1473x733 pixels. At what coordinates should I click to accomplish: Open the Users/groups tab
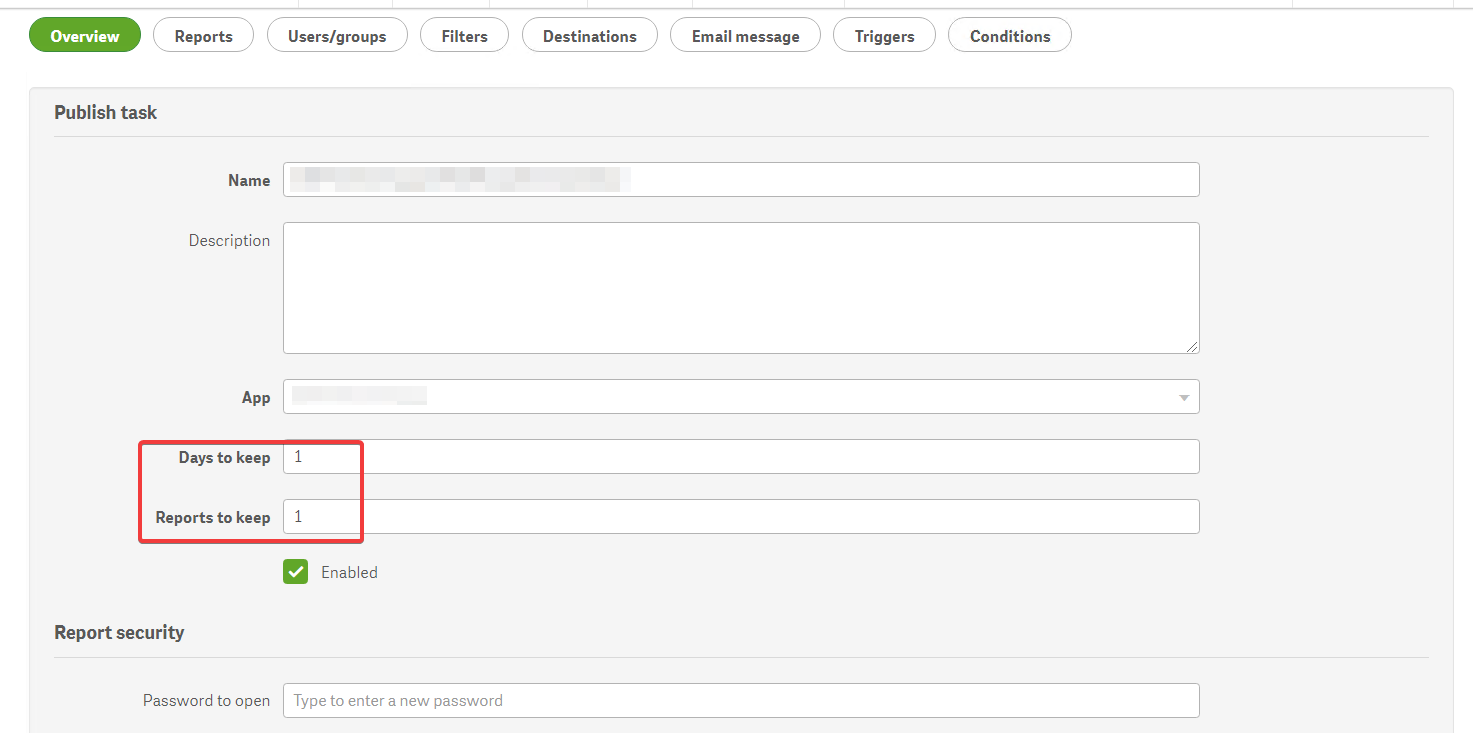[337, 35]
